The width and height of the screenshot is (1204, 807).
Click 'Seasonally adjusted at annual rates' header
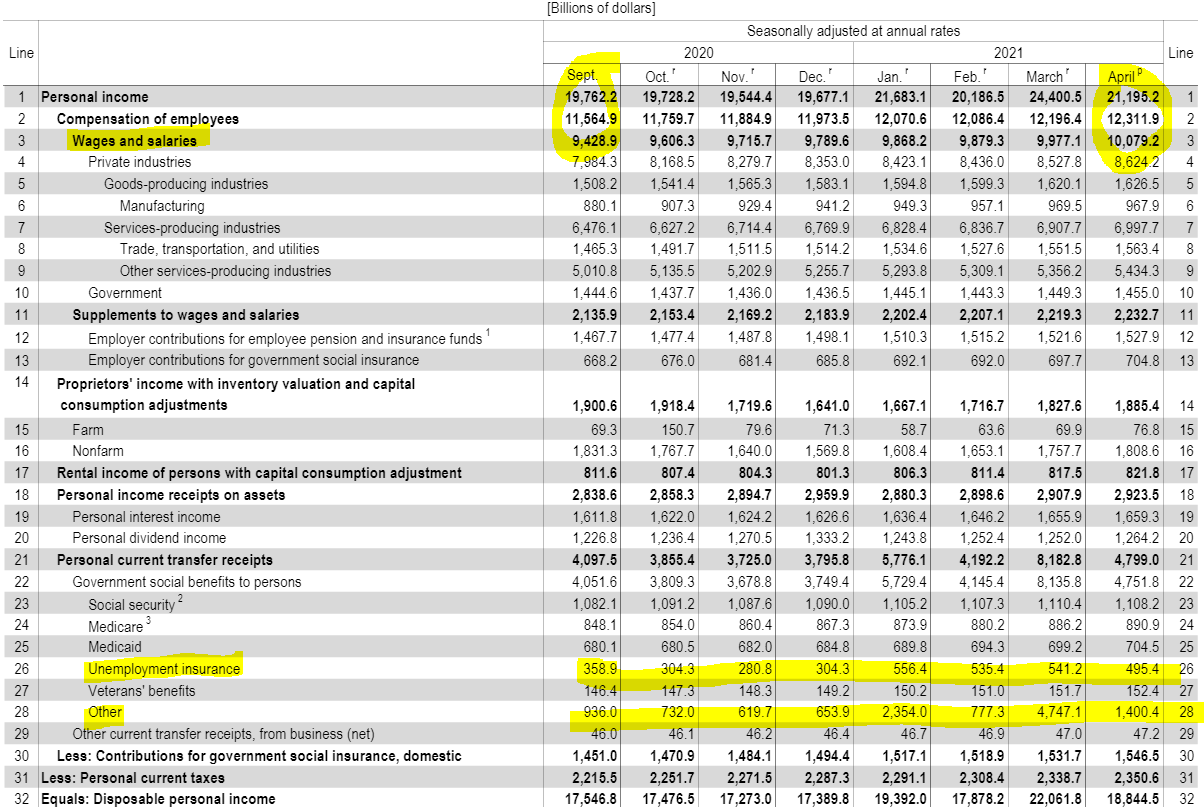pos(853,31)
